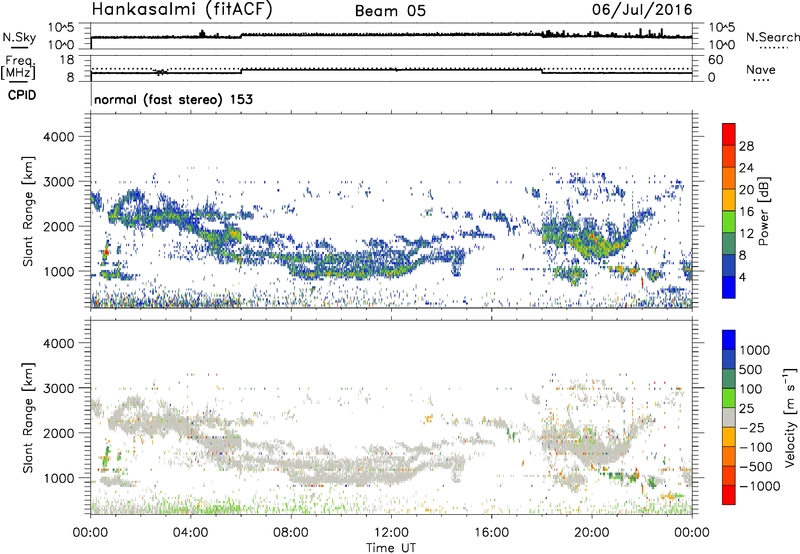Click the Nave legend label

(x=761, y=69)
